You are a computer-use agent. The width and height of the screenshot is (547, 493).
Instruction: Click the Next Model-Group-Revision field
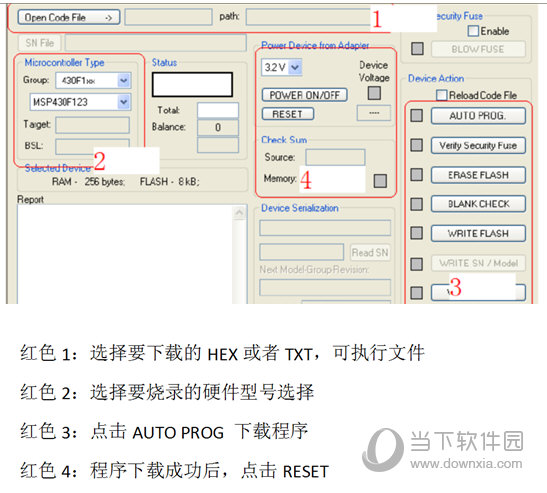point(325,287)
